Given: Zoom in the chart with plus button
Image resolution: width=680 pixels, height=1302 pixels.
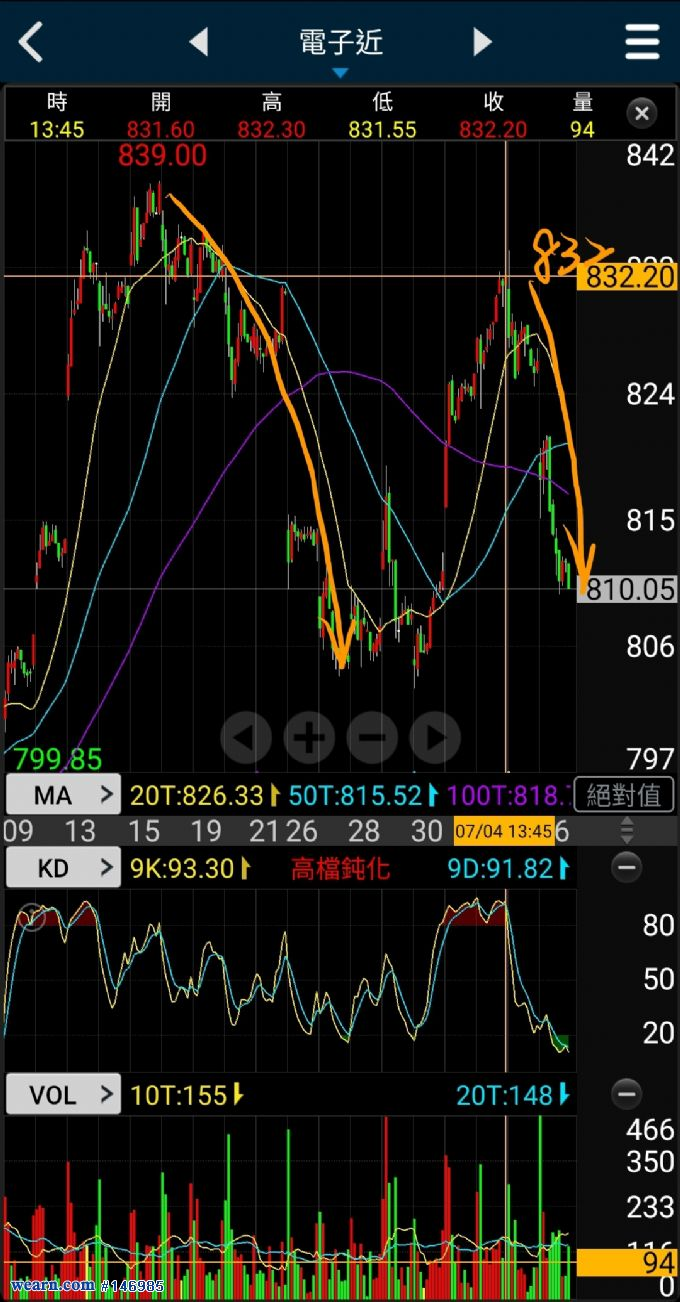Looking at the screenshot, I should click(x=309, y=738).
